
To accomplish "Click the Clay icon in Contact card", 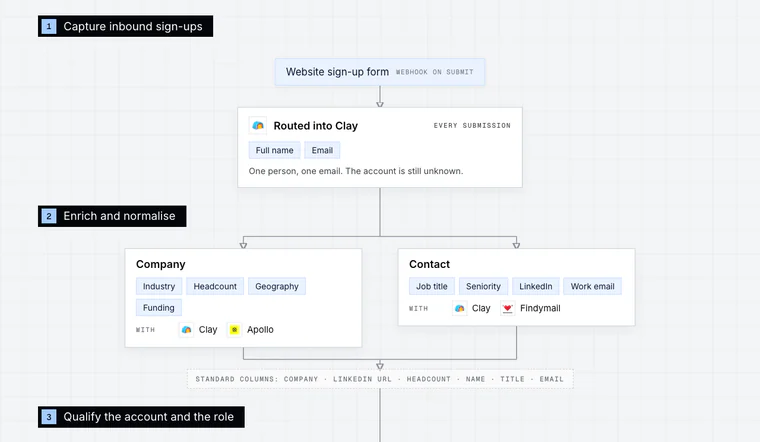I will click(459, 308).
